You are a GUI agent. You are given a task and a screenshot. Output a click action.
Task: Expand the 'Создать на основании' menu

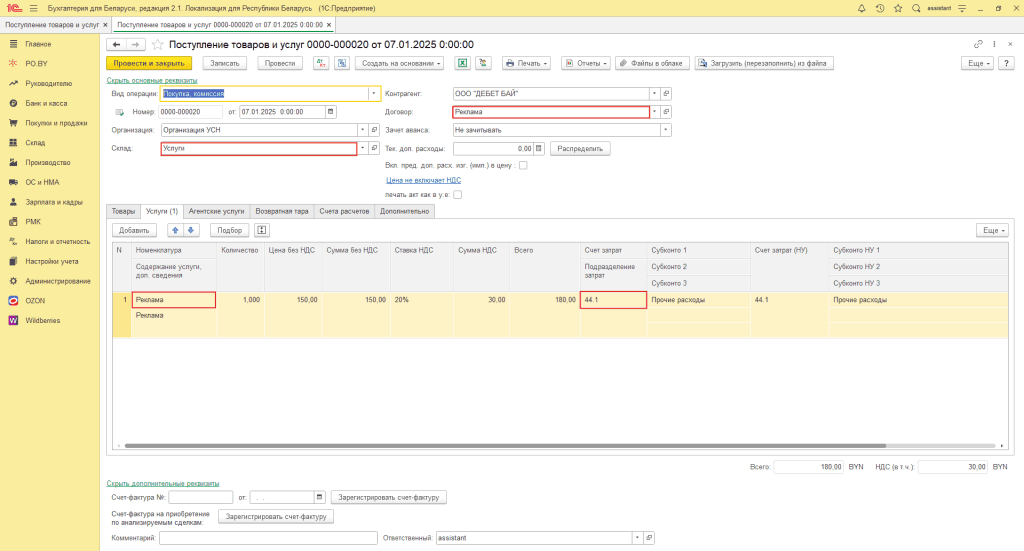[397, 63]
